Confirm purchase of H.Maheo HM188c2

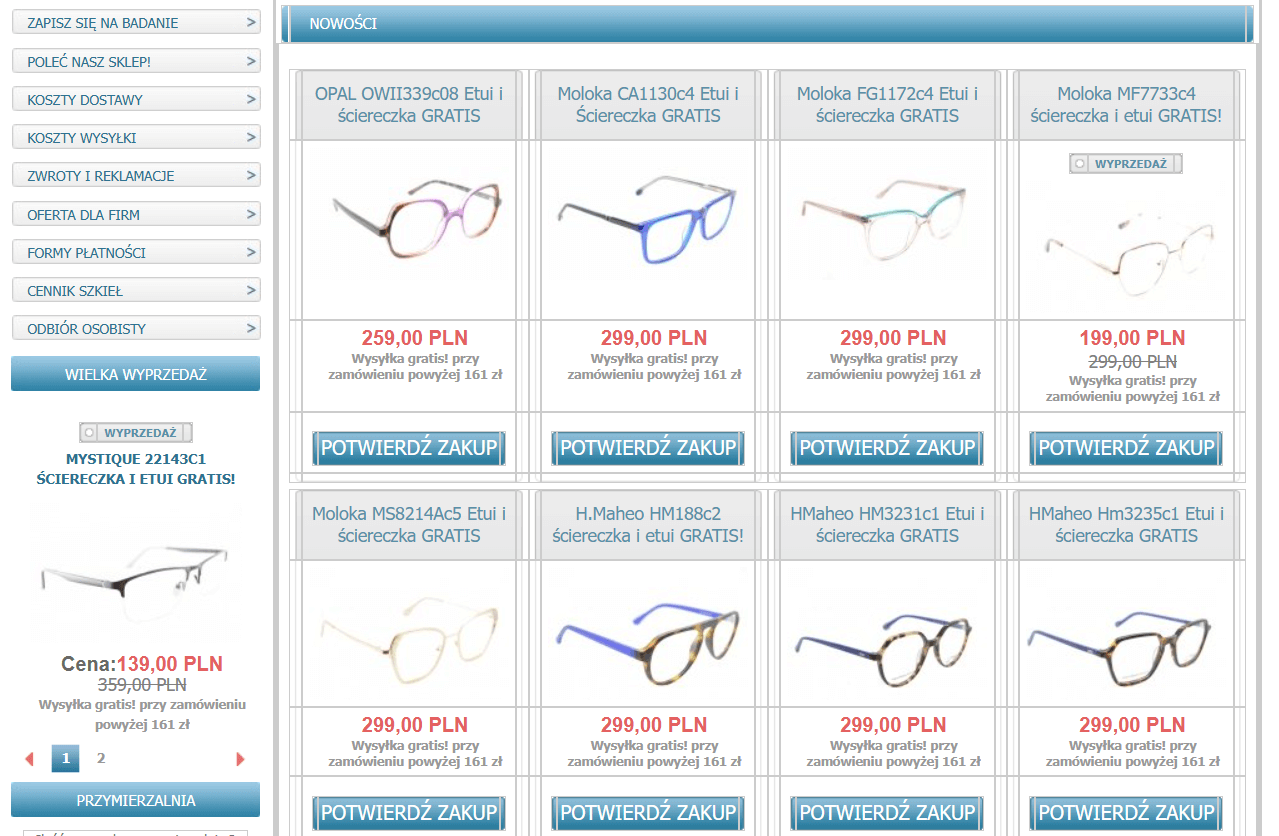point(648,813)
